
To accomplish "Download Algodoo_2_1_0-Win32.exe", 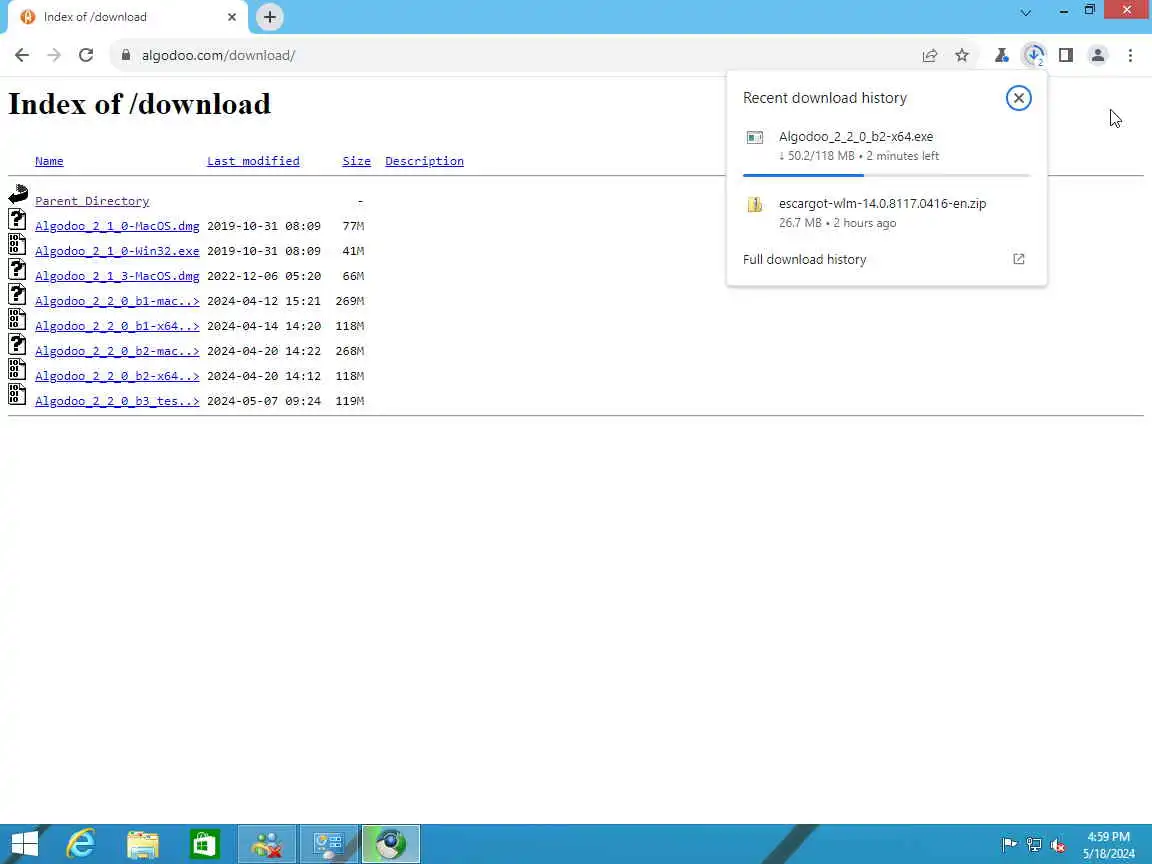I will [x=117, y=251].
